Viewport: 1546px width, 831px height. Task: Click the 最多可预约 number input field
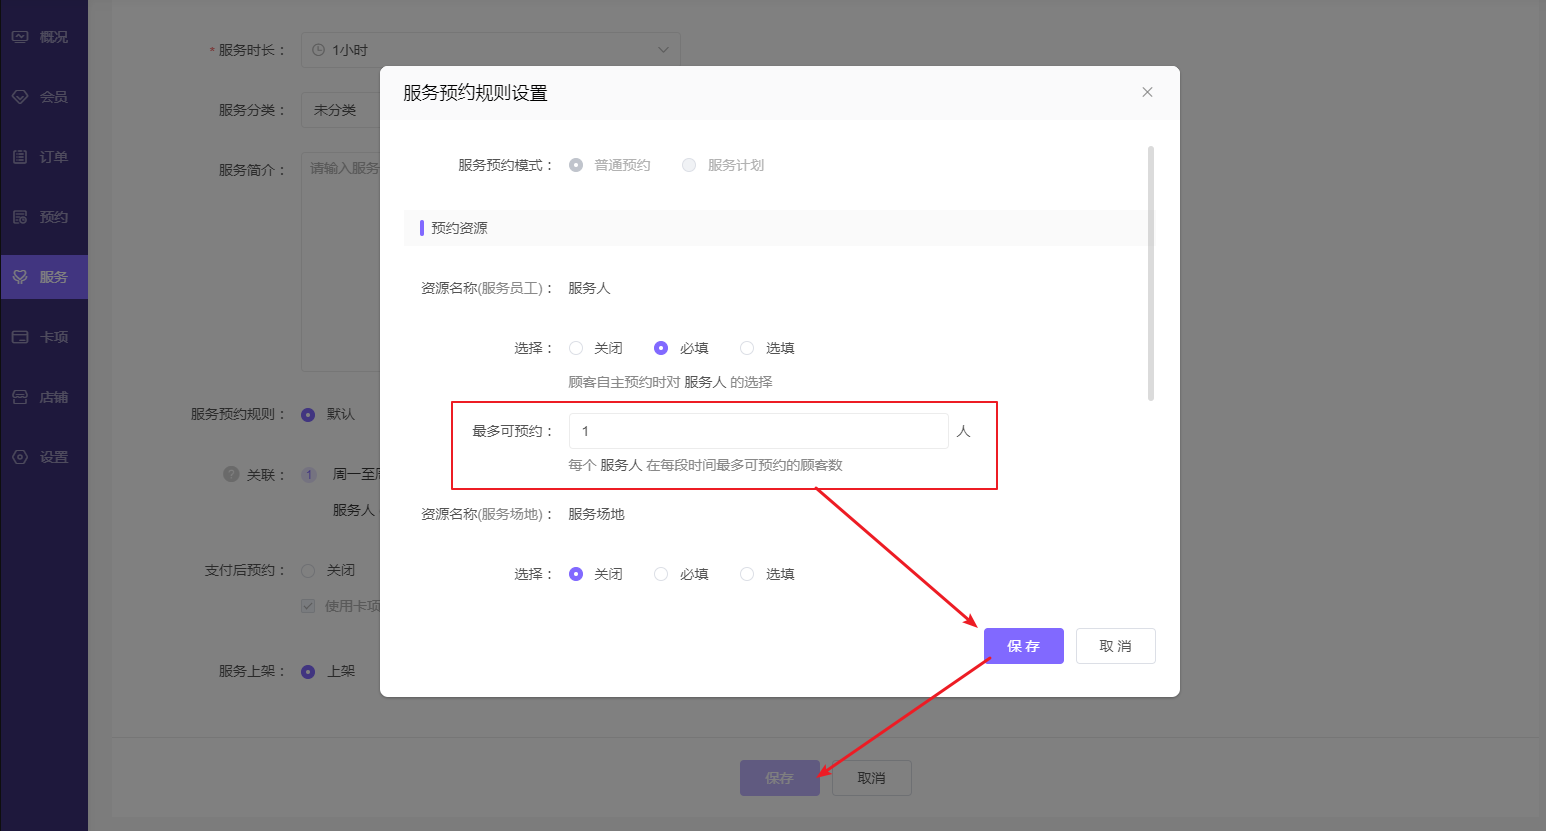tap(758, 431)
